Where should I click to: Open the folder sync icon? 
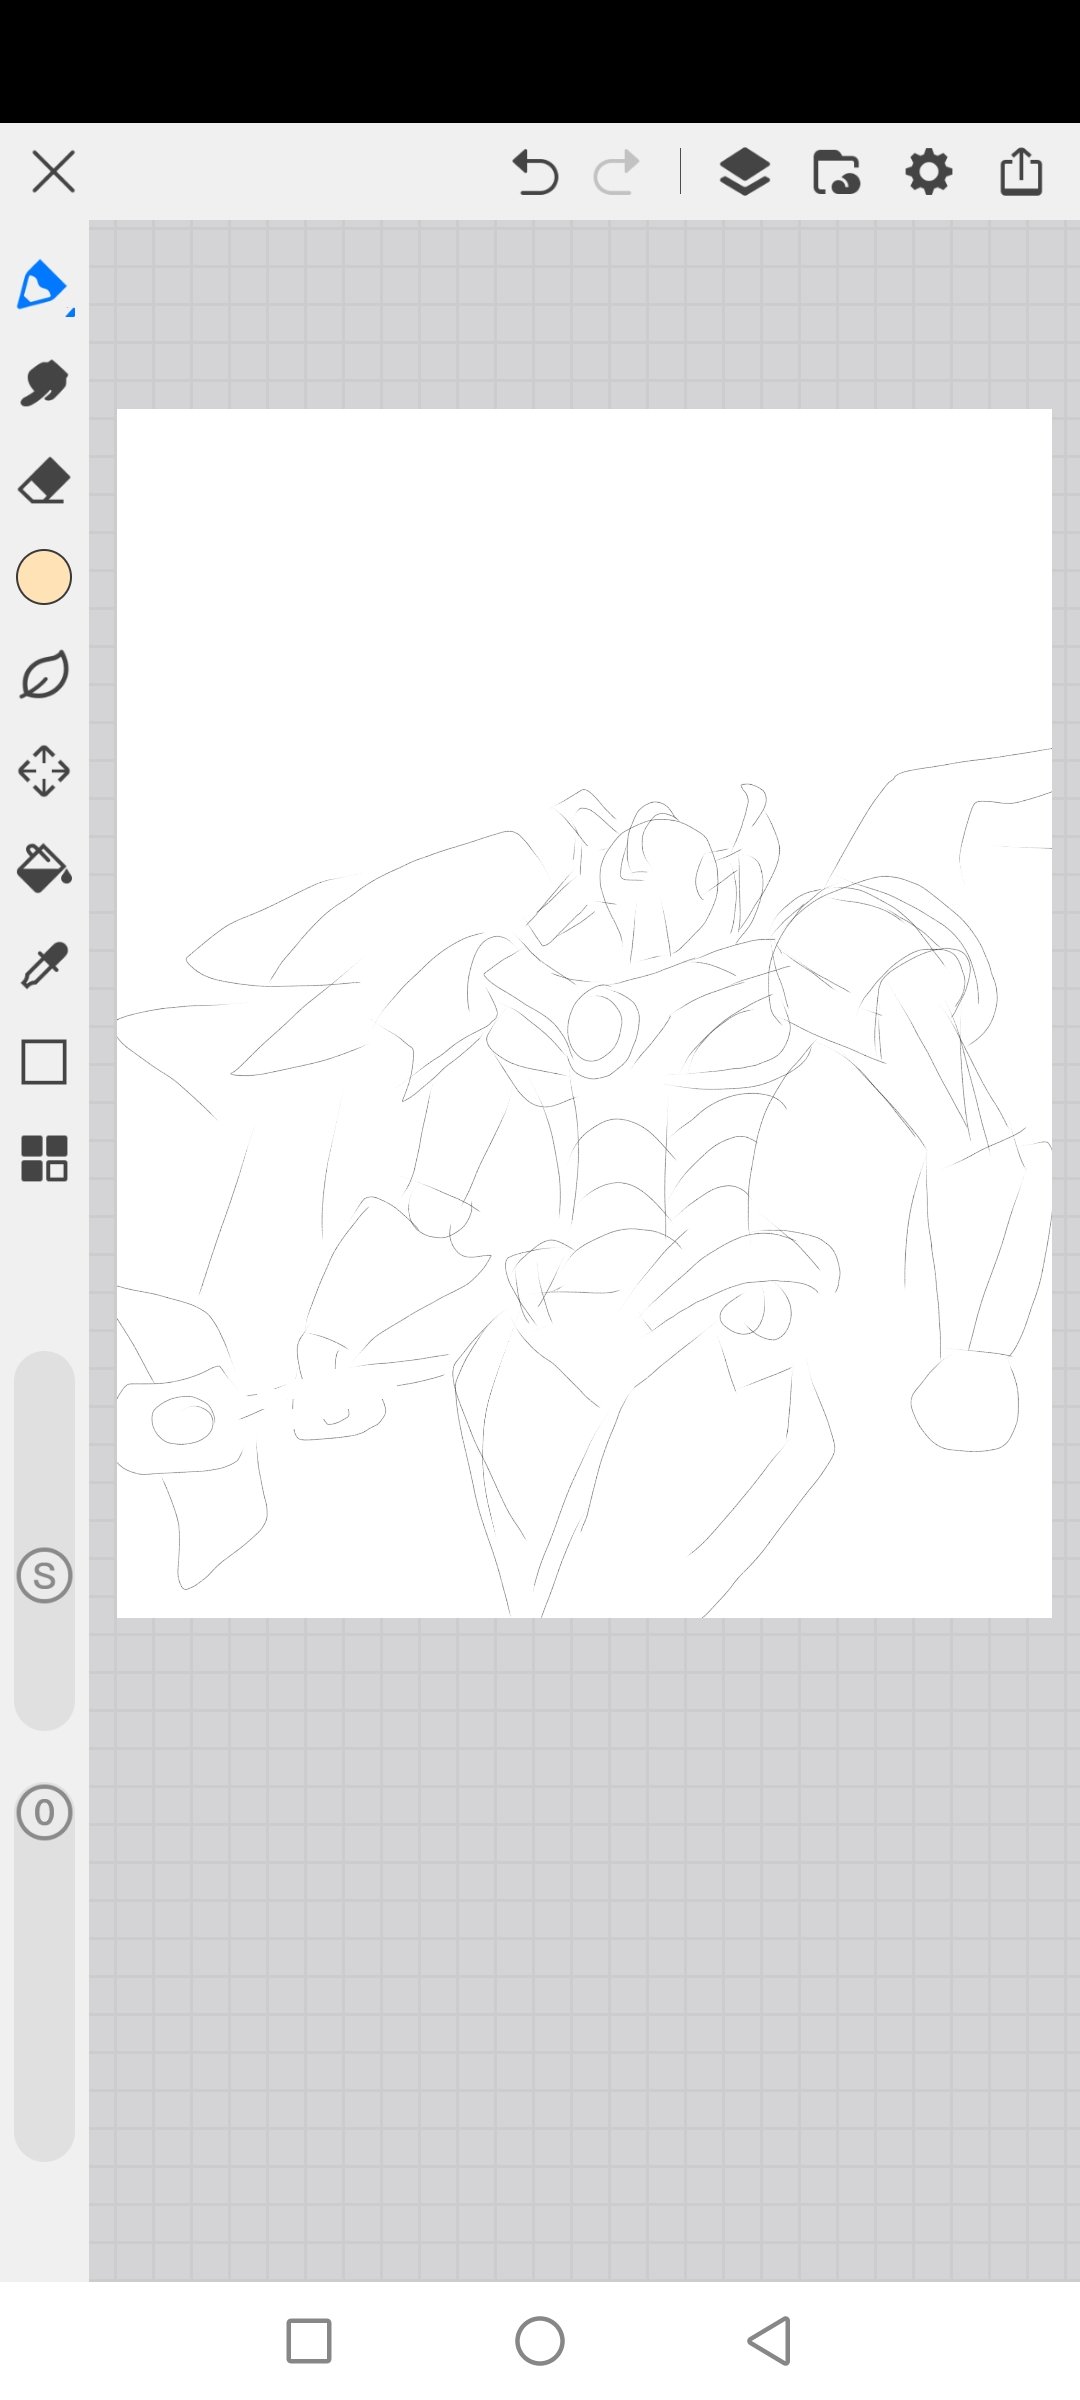837,172
